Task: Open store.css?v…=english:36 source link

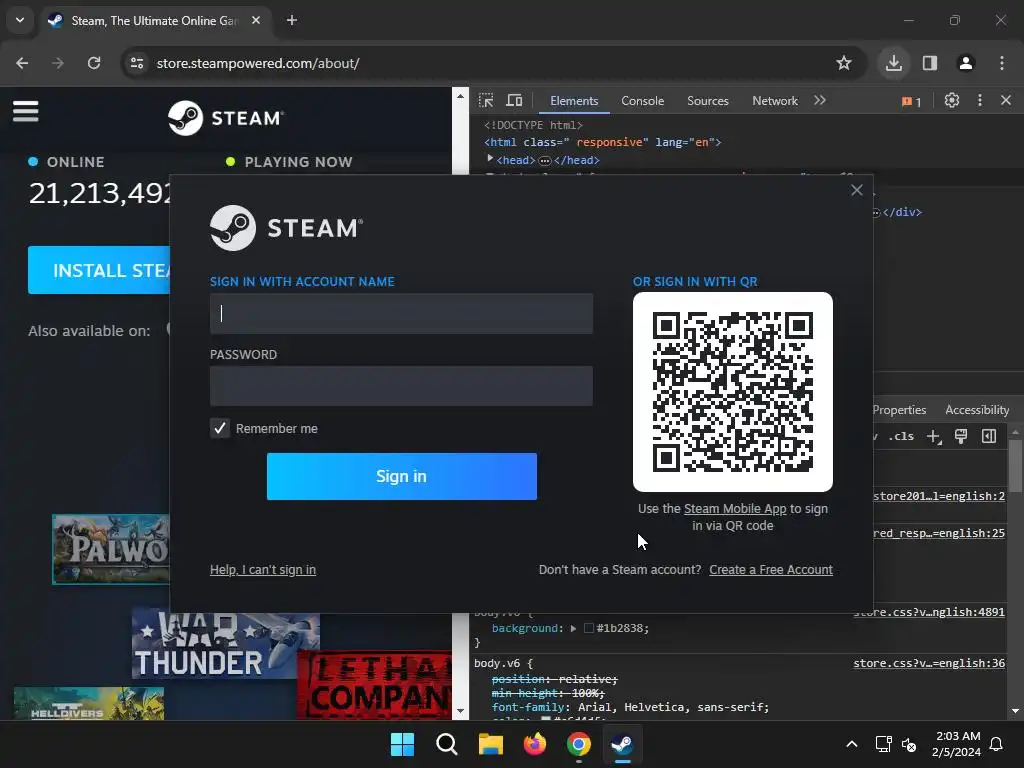Action: pos(929,663)
